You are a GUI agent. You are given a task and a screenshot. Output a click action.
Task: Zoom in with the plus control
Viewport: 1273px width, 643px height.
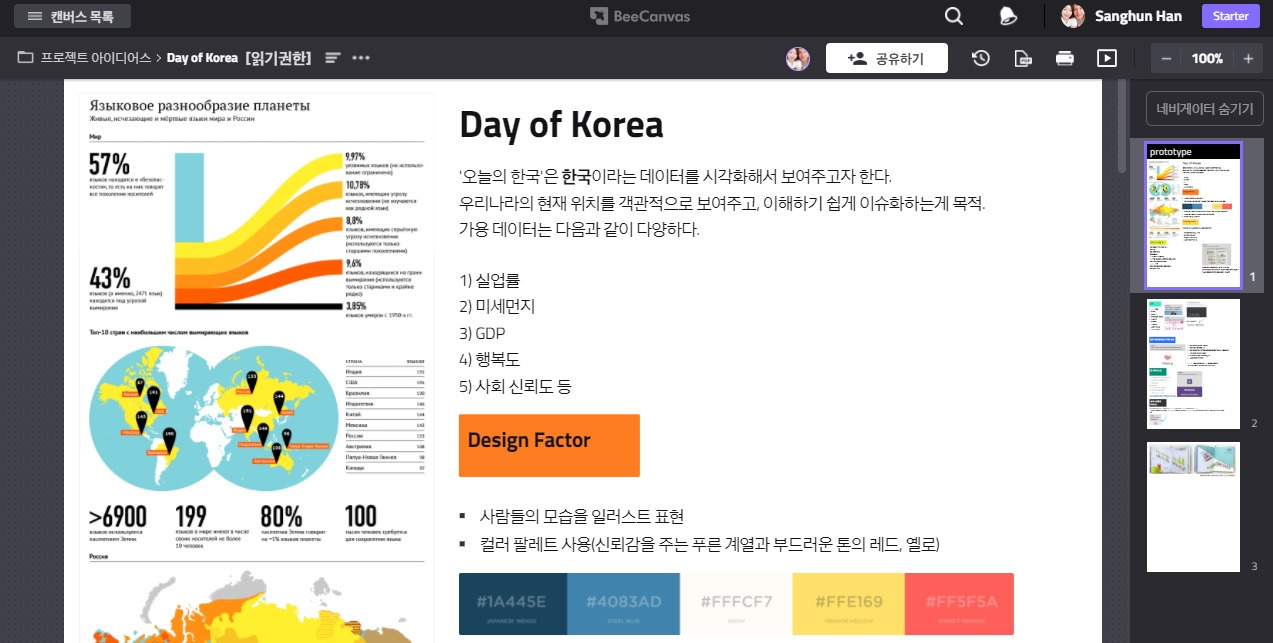tap(1248, 58)
